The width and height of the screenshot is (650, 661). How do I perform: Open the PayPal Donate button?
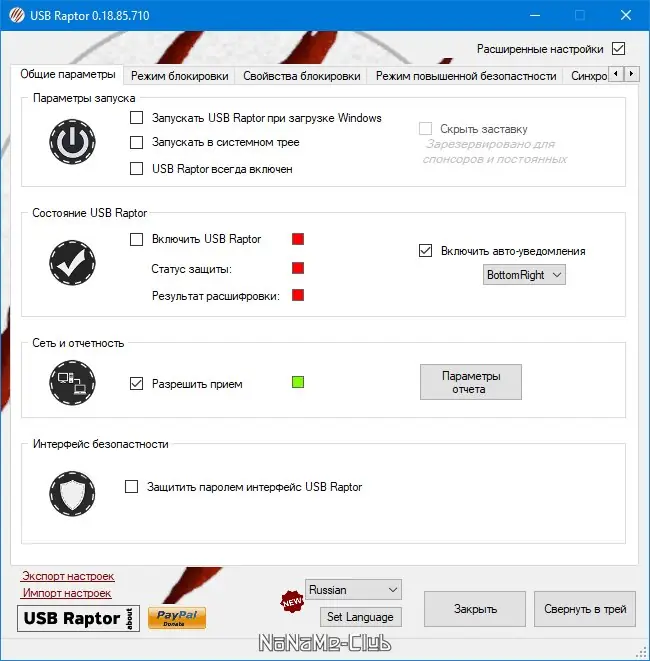coord(177,618)
